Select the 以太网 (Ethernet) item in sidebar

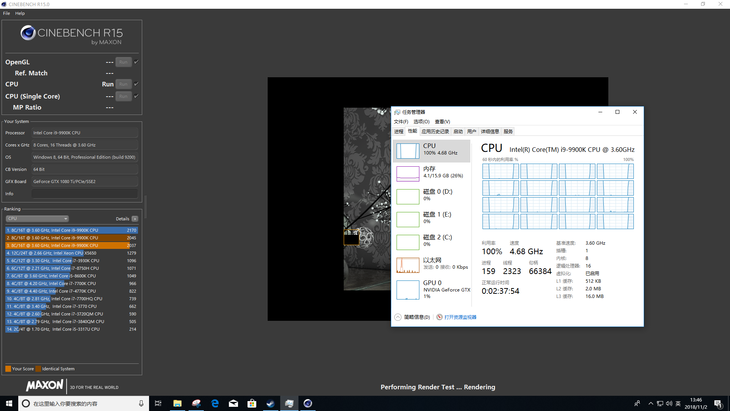(x=430, y=264)
